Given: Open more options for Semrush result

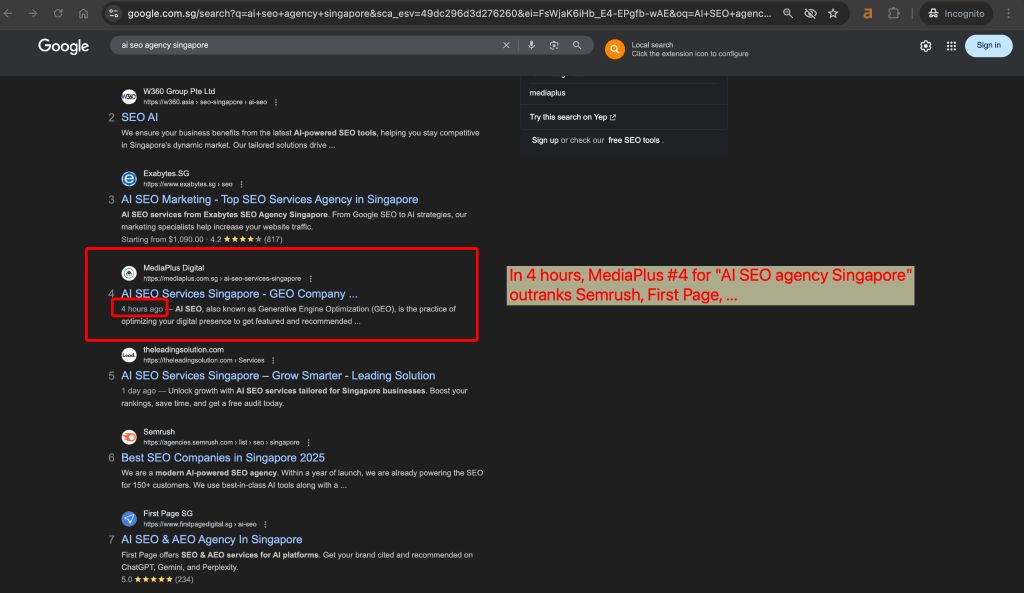Looking at the screenshot, I should click(308, 443).
